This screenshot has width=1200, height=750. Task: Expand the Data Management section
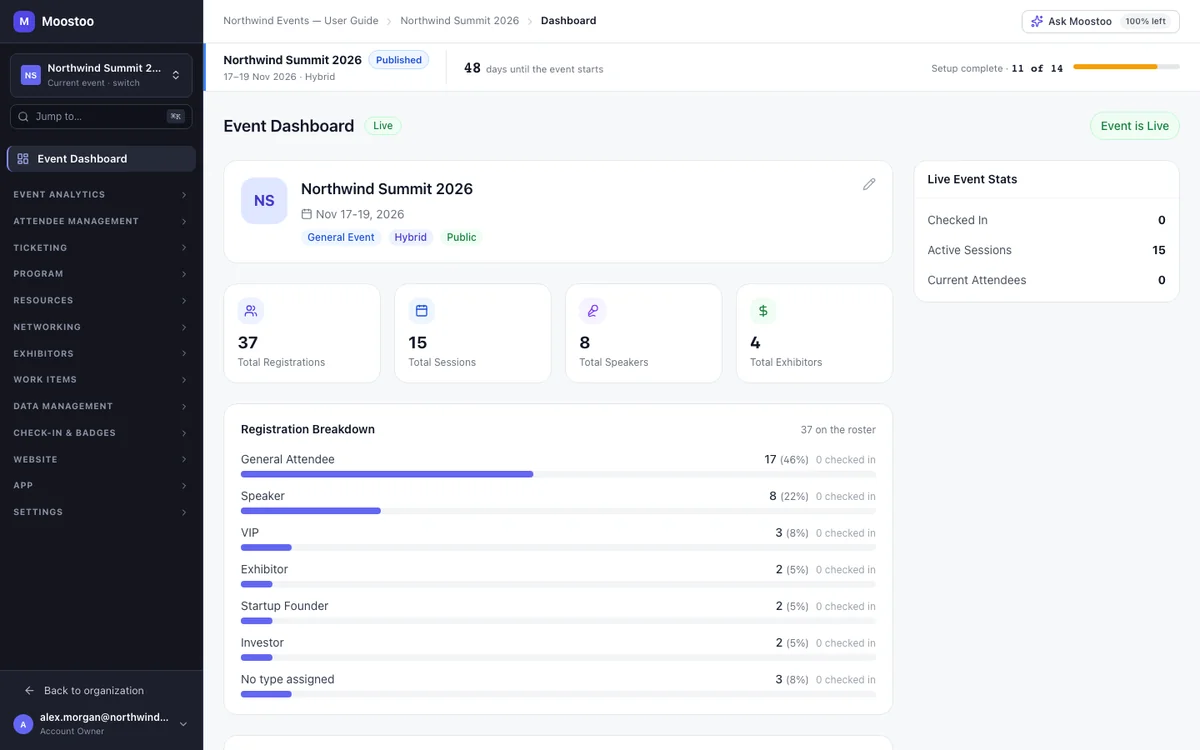click(101, 407)
